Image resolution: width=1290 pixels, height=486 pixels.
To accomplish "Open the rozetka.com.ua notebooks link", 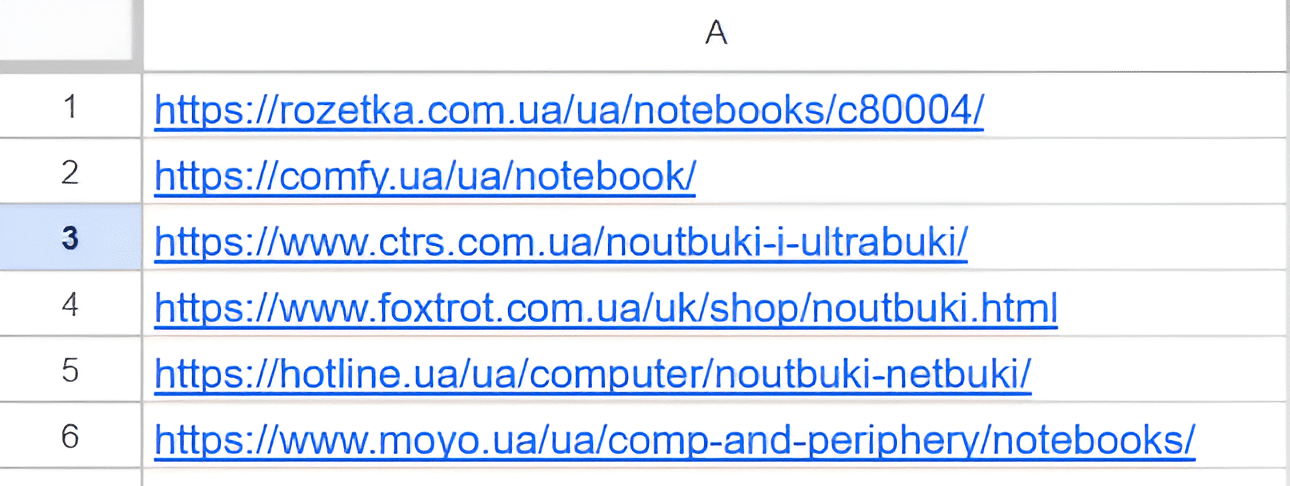I will (569, 110).
